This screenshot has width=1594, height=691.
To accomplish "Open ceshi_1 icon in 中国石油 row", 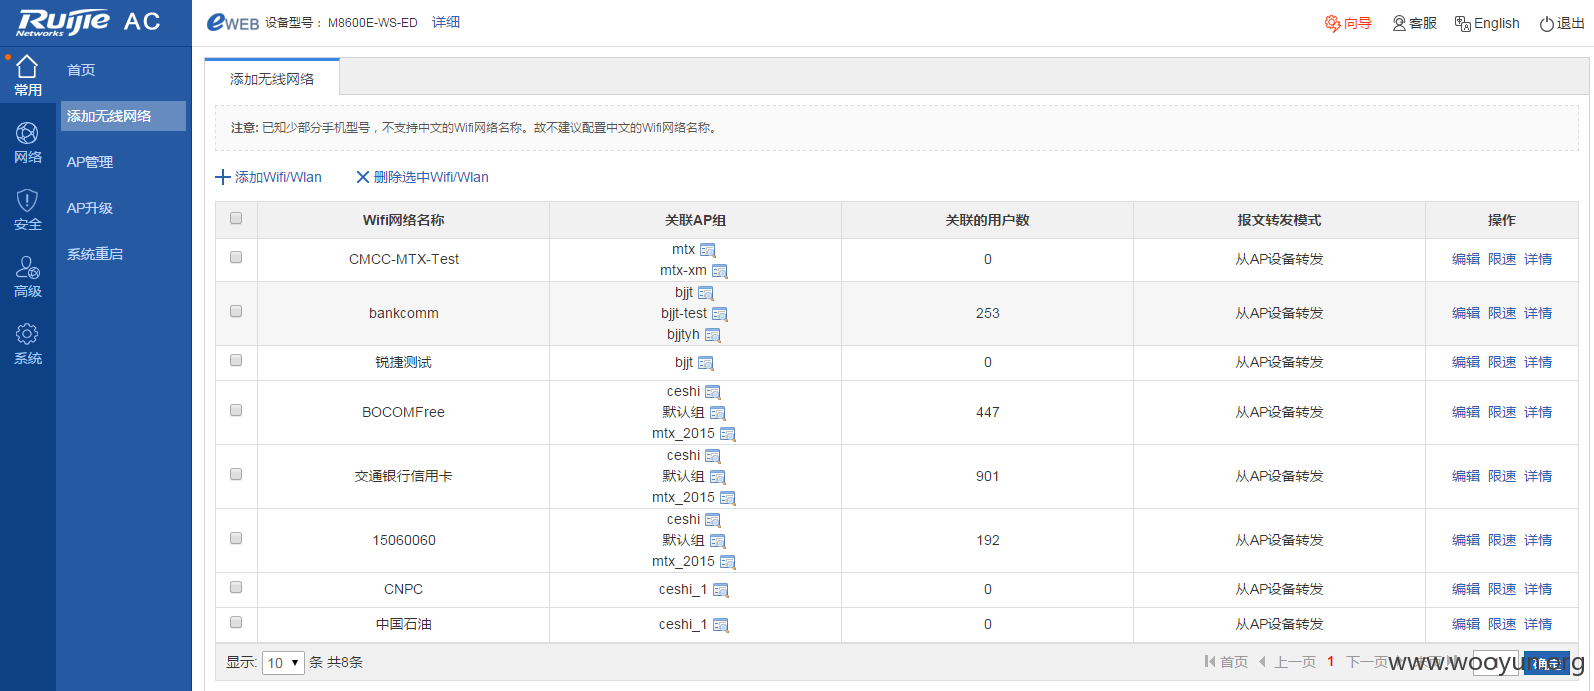I will 721,625.
